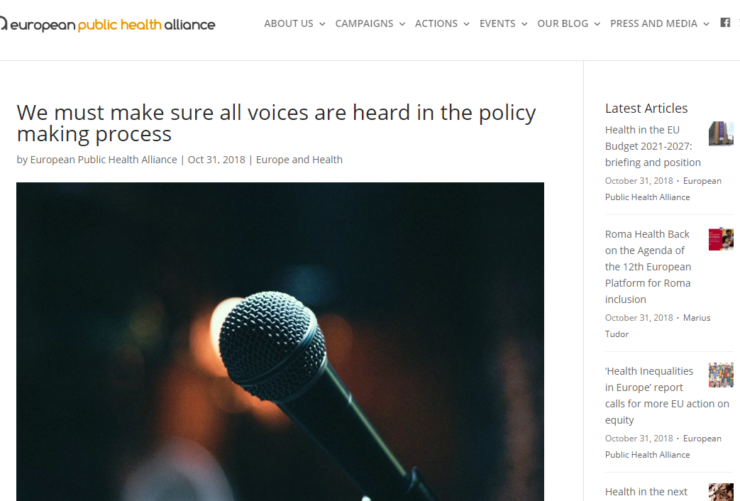Click the 'Oct 31, 2018' post date

click(216, 160)
